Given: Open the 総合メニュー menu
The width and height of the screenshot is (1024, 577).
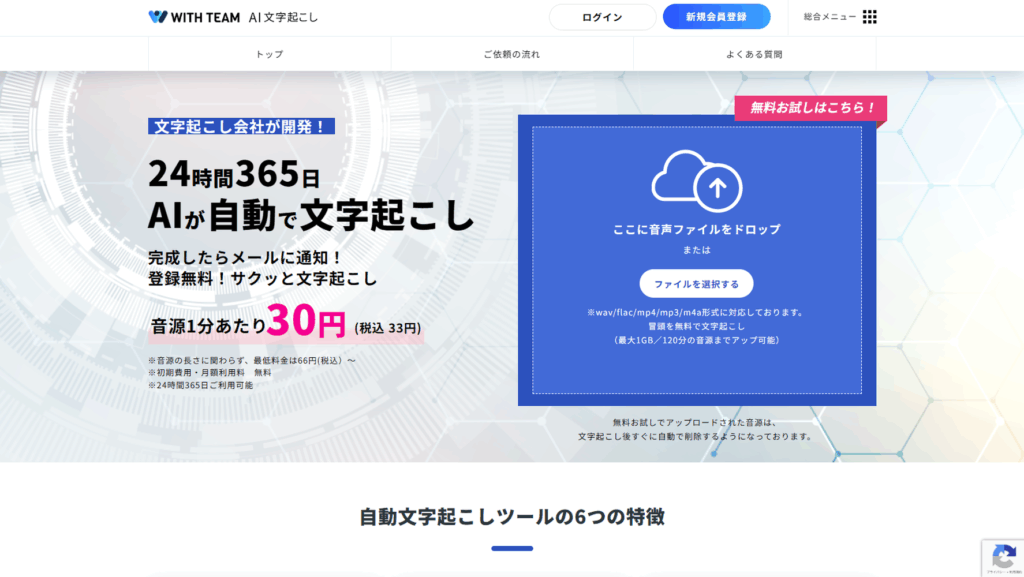Looking at the screenshot, I should (x=840, y=17).
